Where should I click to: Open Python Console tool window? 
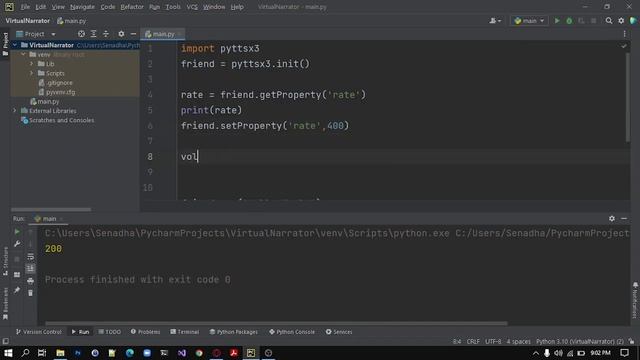click(292, 332)
